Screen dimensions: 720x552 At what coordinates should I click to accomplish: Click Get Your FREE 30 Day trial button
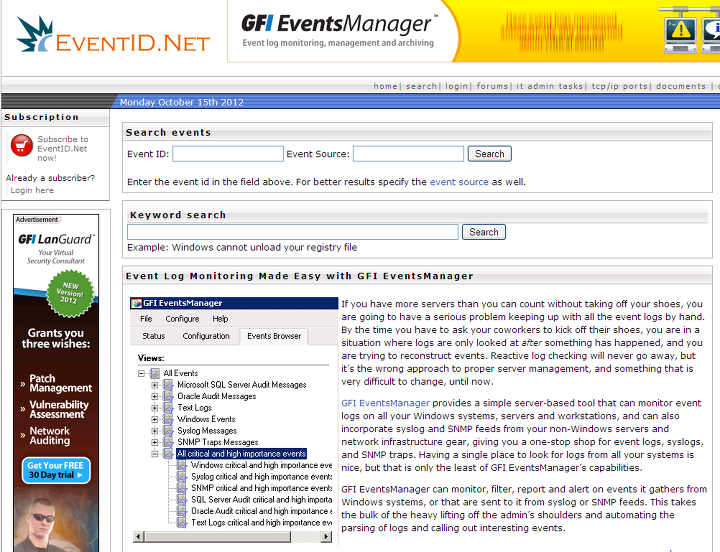tap(56, 470)
